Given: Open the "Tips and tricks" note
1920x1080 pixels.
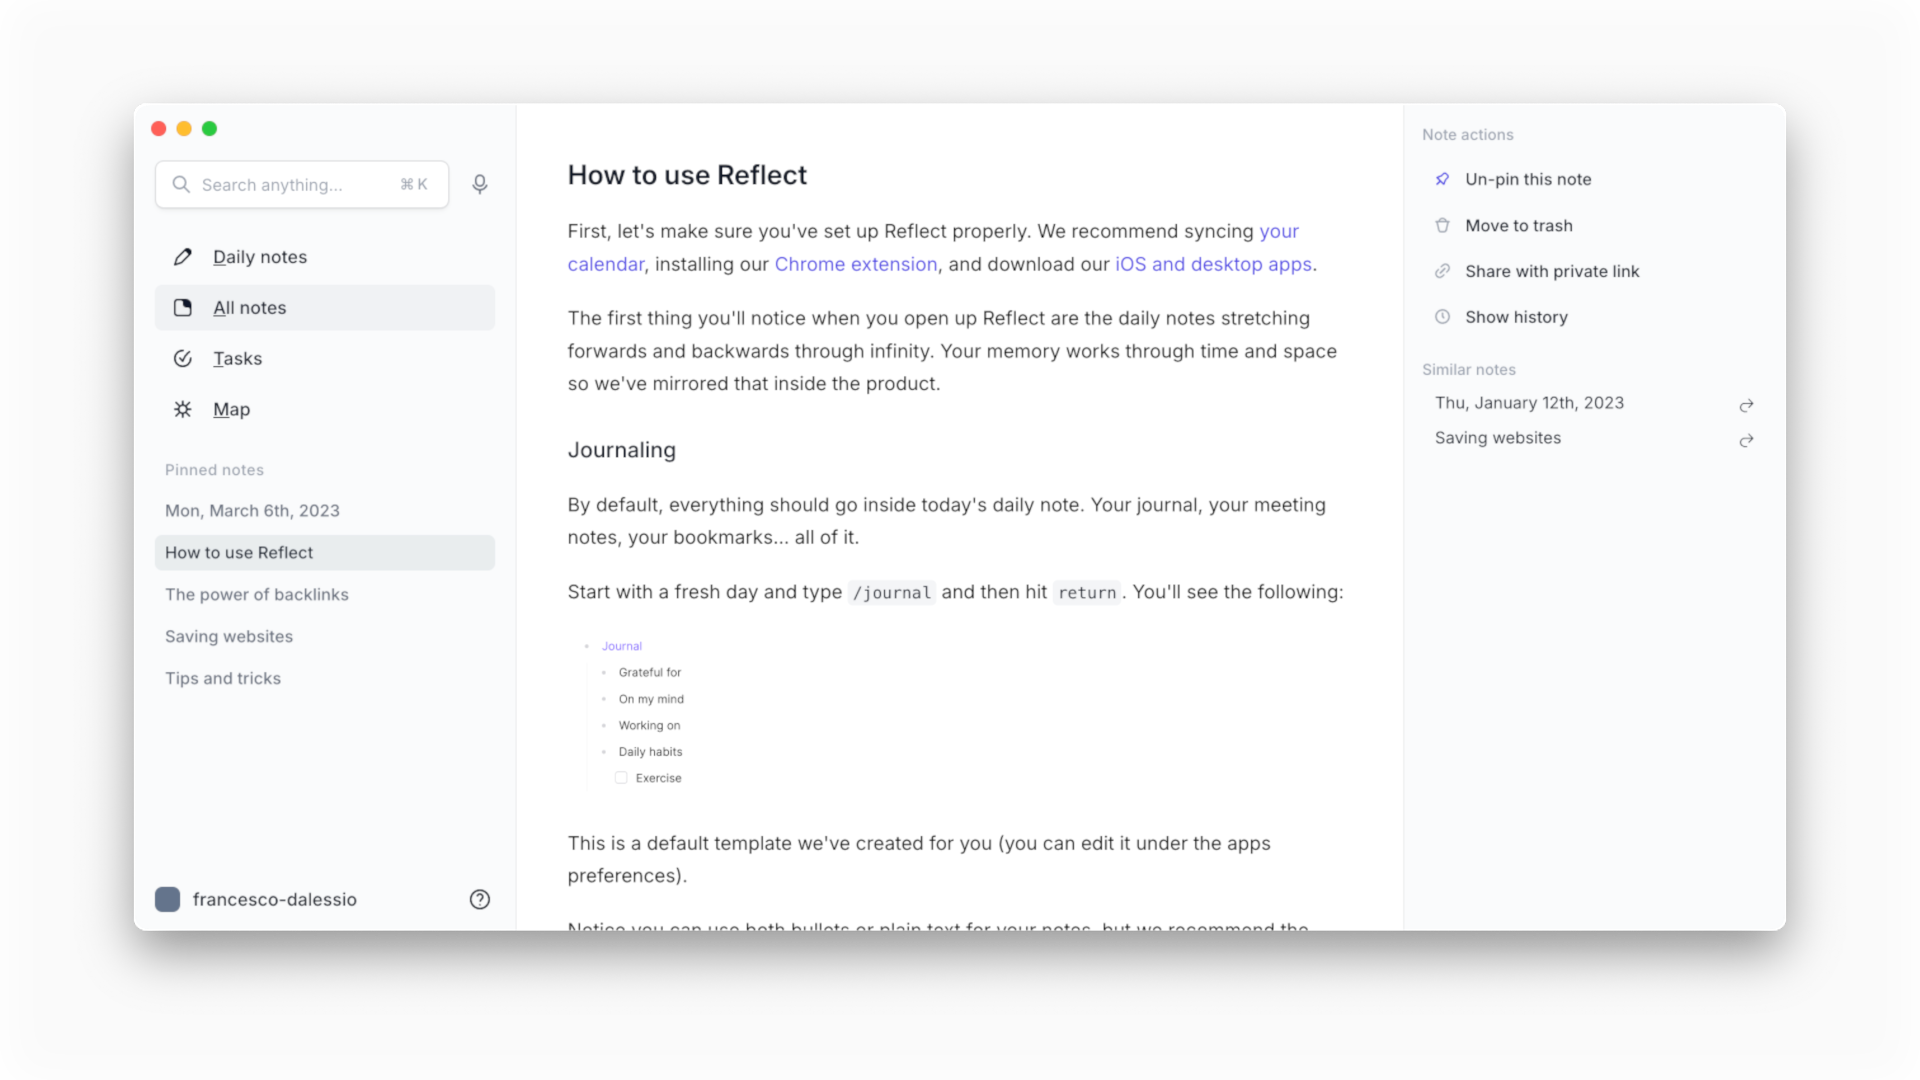Looking at the screenshot, I should pyautogui.click(x=223, y=678).
